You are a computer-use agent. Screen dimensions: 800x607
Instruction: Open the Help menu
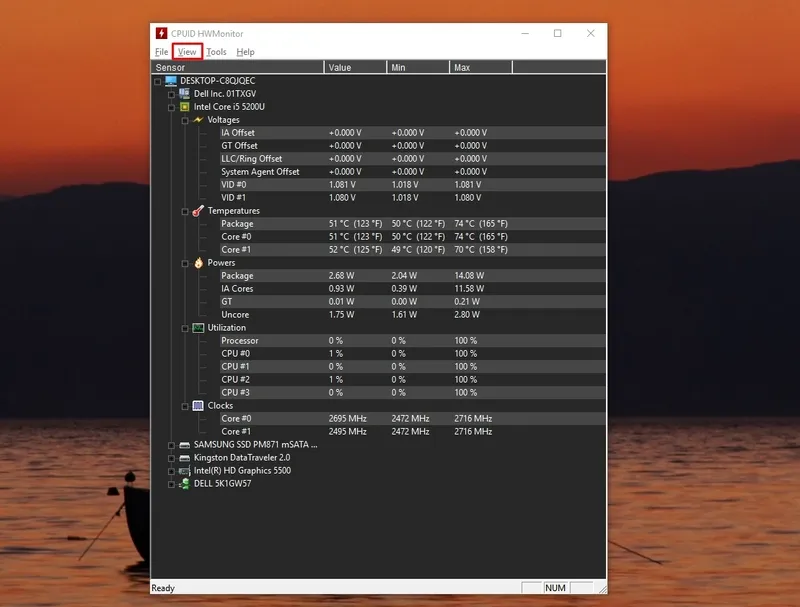click(245, 52)
